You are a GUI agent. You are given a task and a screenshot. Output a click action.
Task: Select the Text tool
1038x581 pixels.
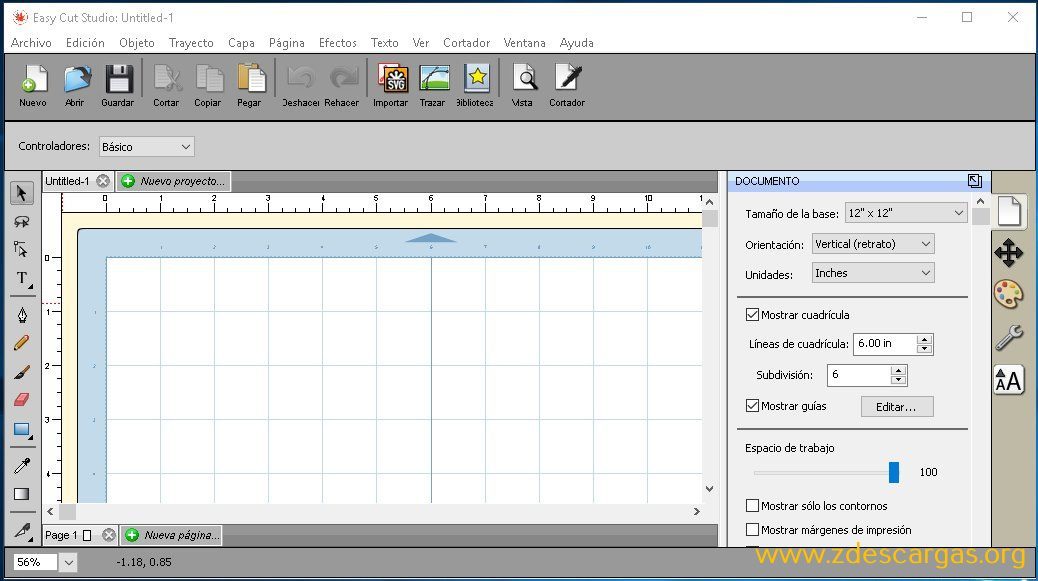[x=22, y=278]
